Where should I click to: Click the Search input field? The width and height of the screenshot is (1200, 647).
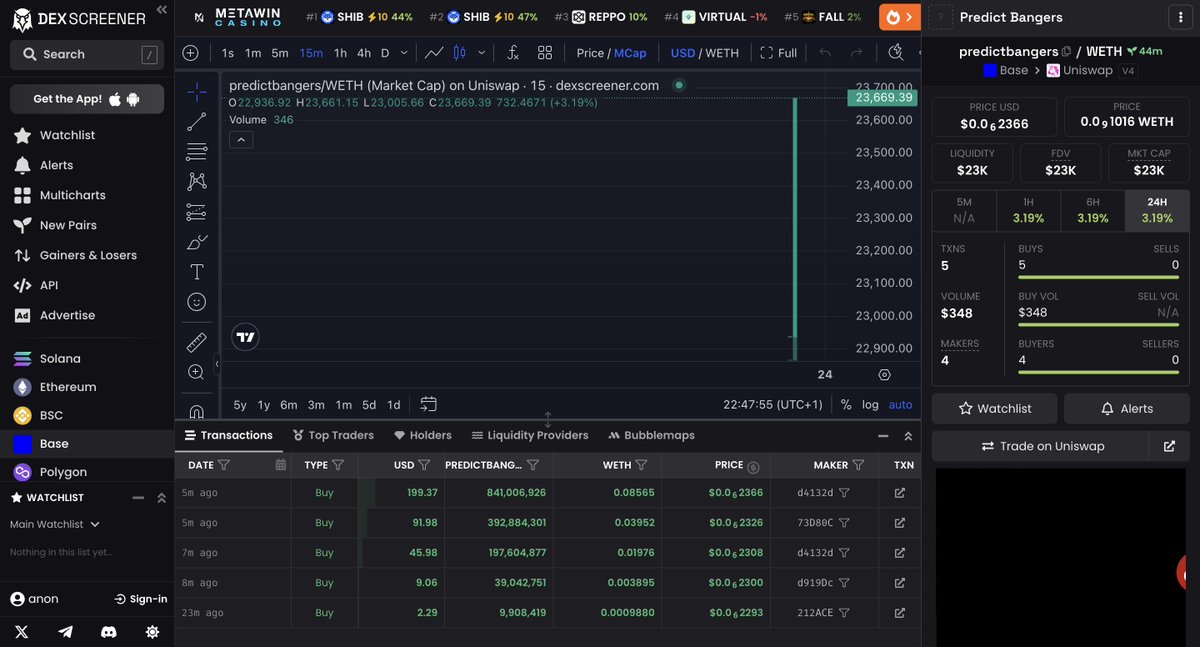(x=87, y=54)
